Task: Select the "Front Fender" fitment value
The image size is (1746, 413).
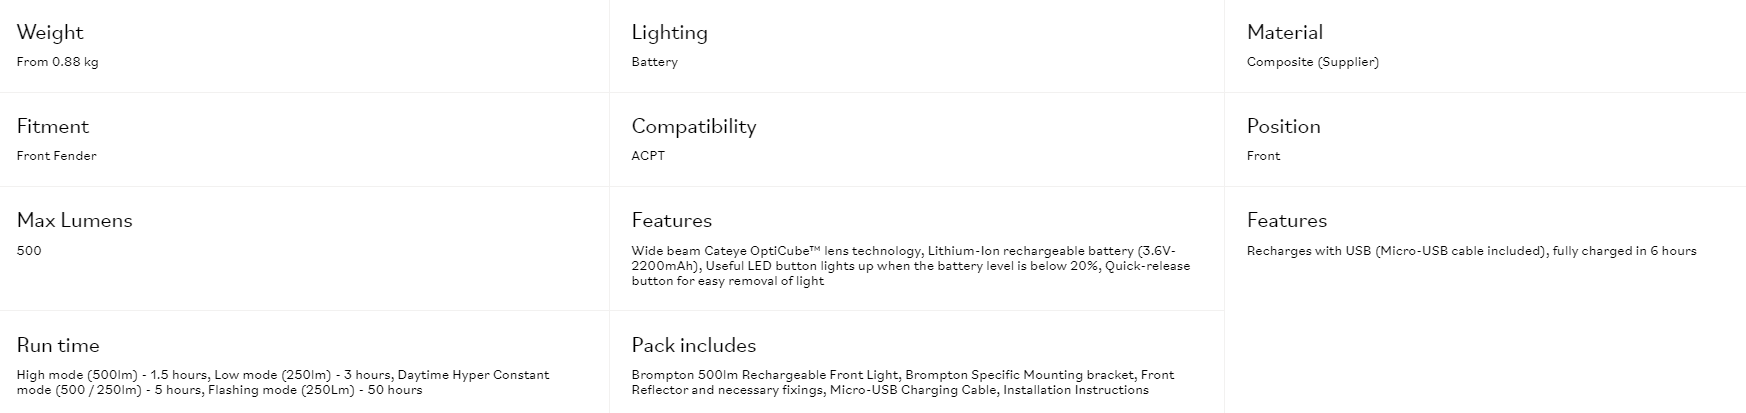Action: (56, 156)
